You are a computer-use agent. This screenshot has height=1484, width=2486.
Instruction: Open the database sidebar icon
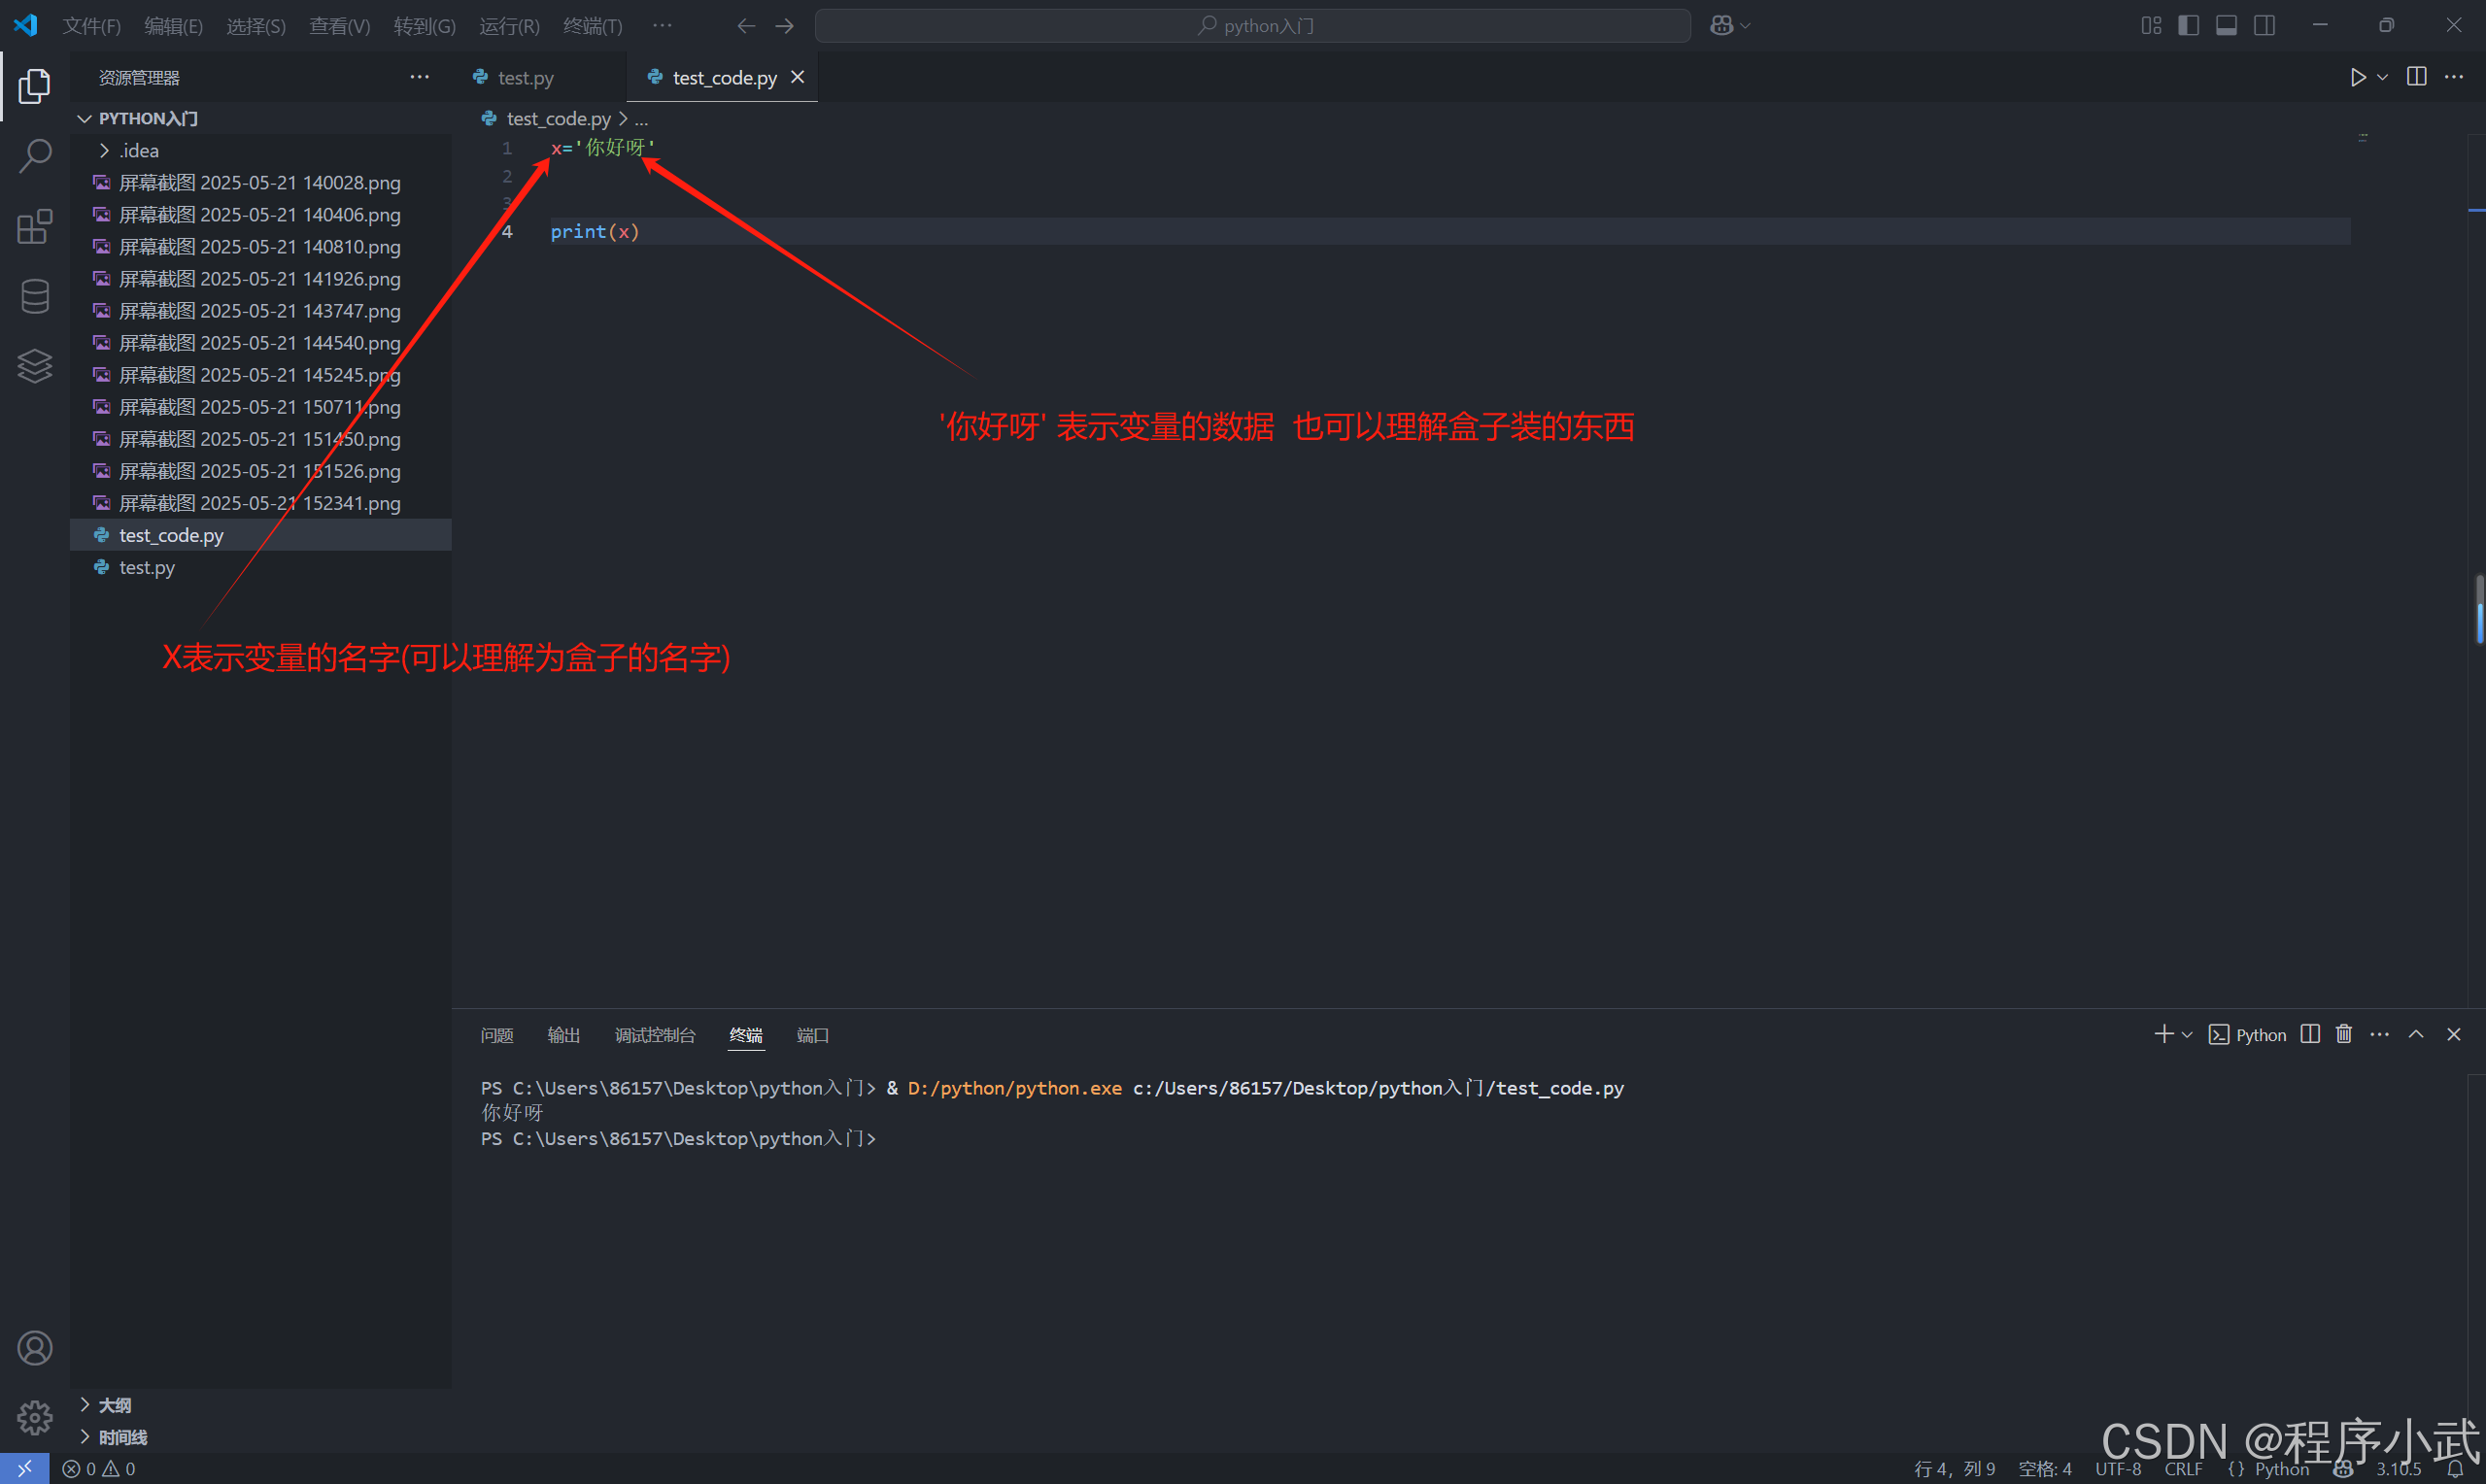click(35, 296)
